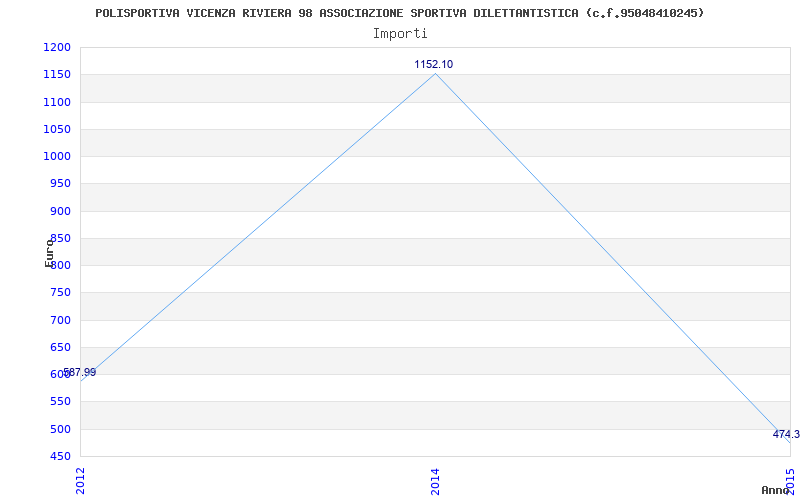The height and width of the screenshot is (500, 800).
Task: Click the 850 y-axis tick label
Action: coord(60,238)
